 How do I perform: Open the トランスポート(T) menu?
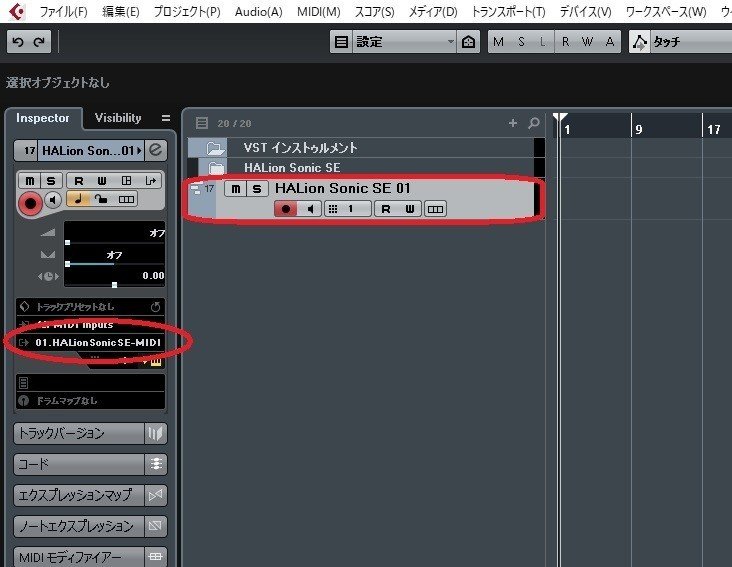click(508, 12)
